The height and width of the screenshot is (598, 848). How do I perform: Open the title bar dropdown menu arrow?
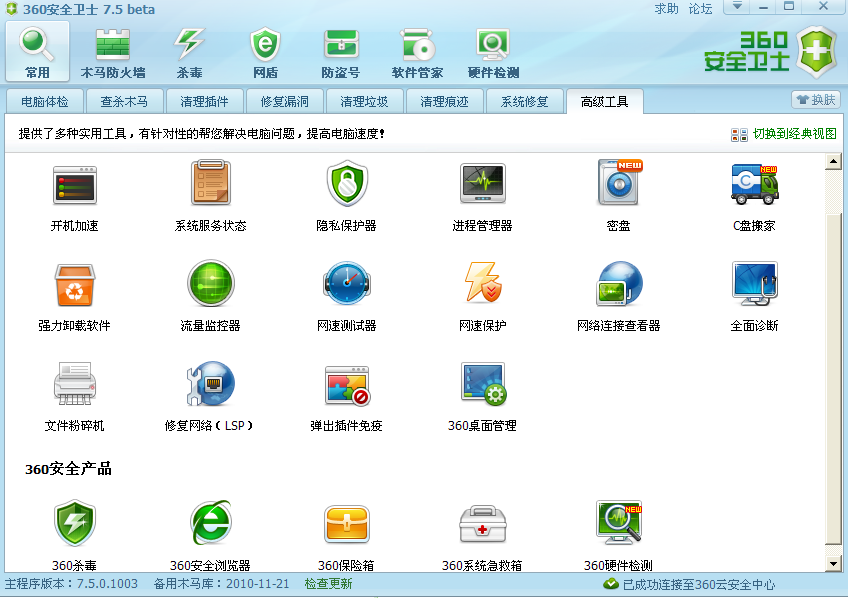click(737, 6)
